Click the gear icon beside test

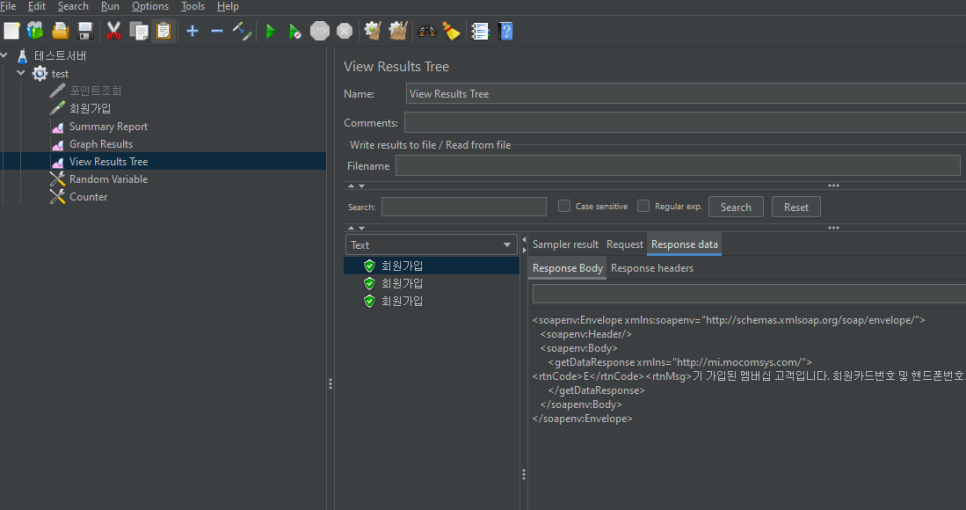point(40,73)
